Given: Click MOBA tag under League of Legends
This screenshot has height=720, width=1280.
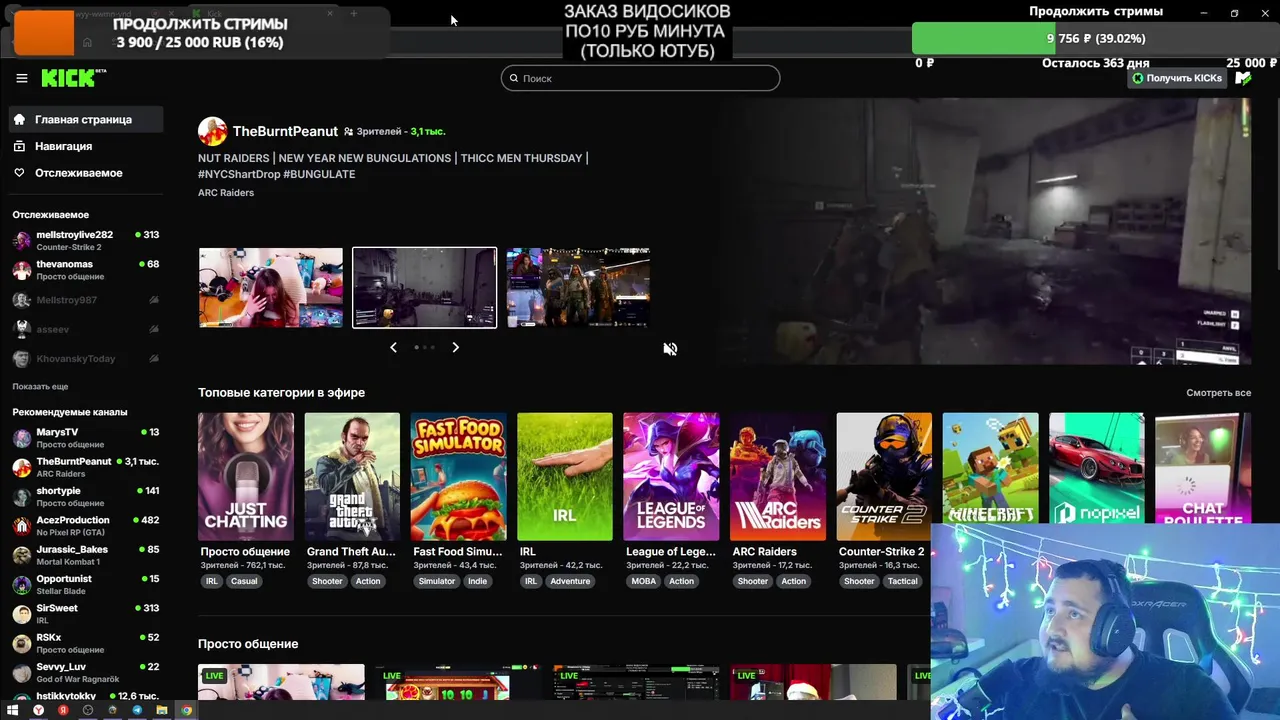Looking at the screenshot, I should [644, 581].
